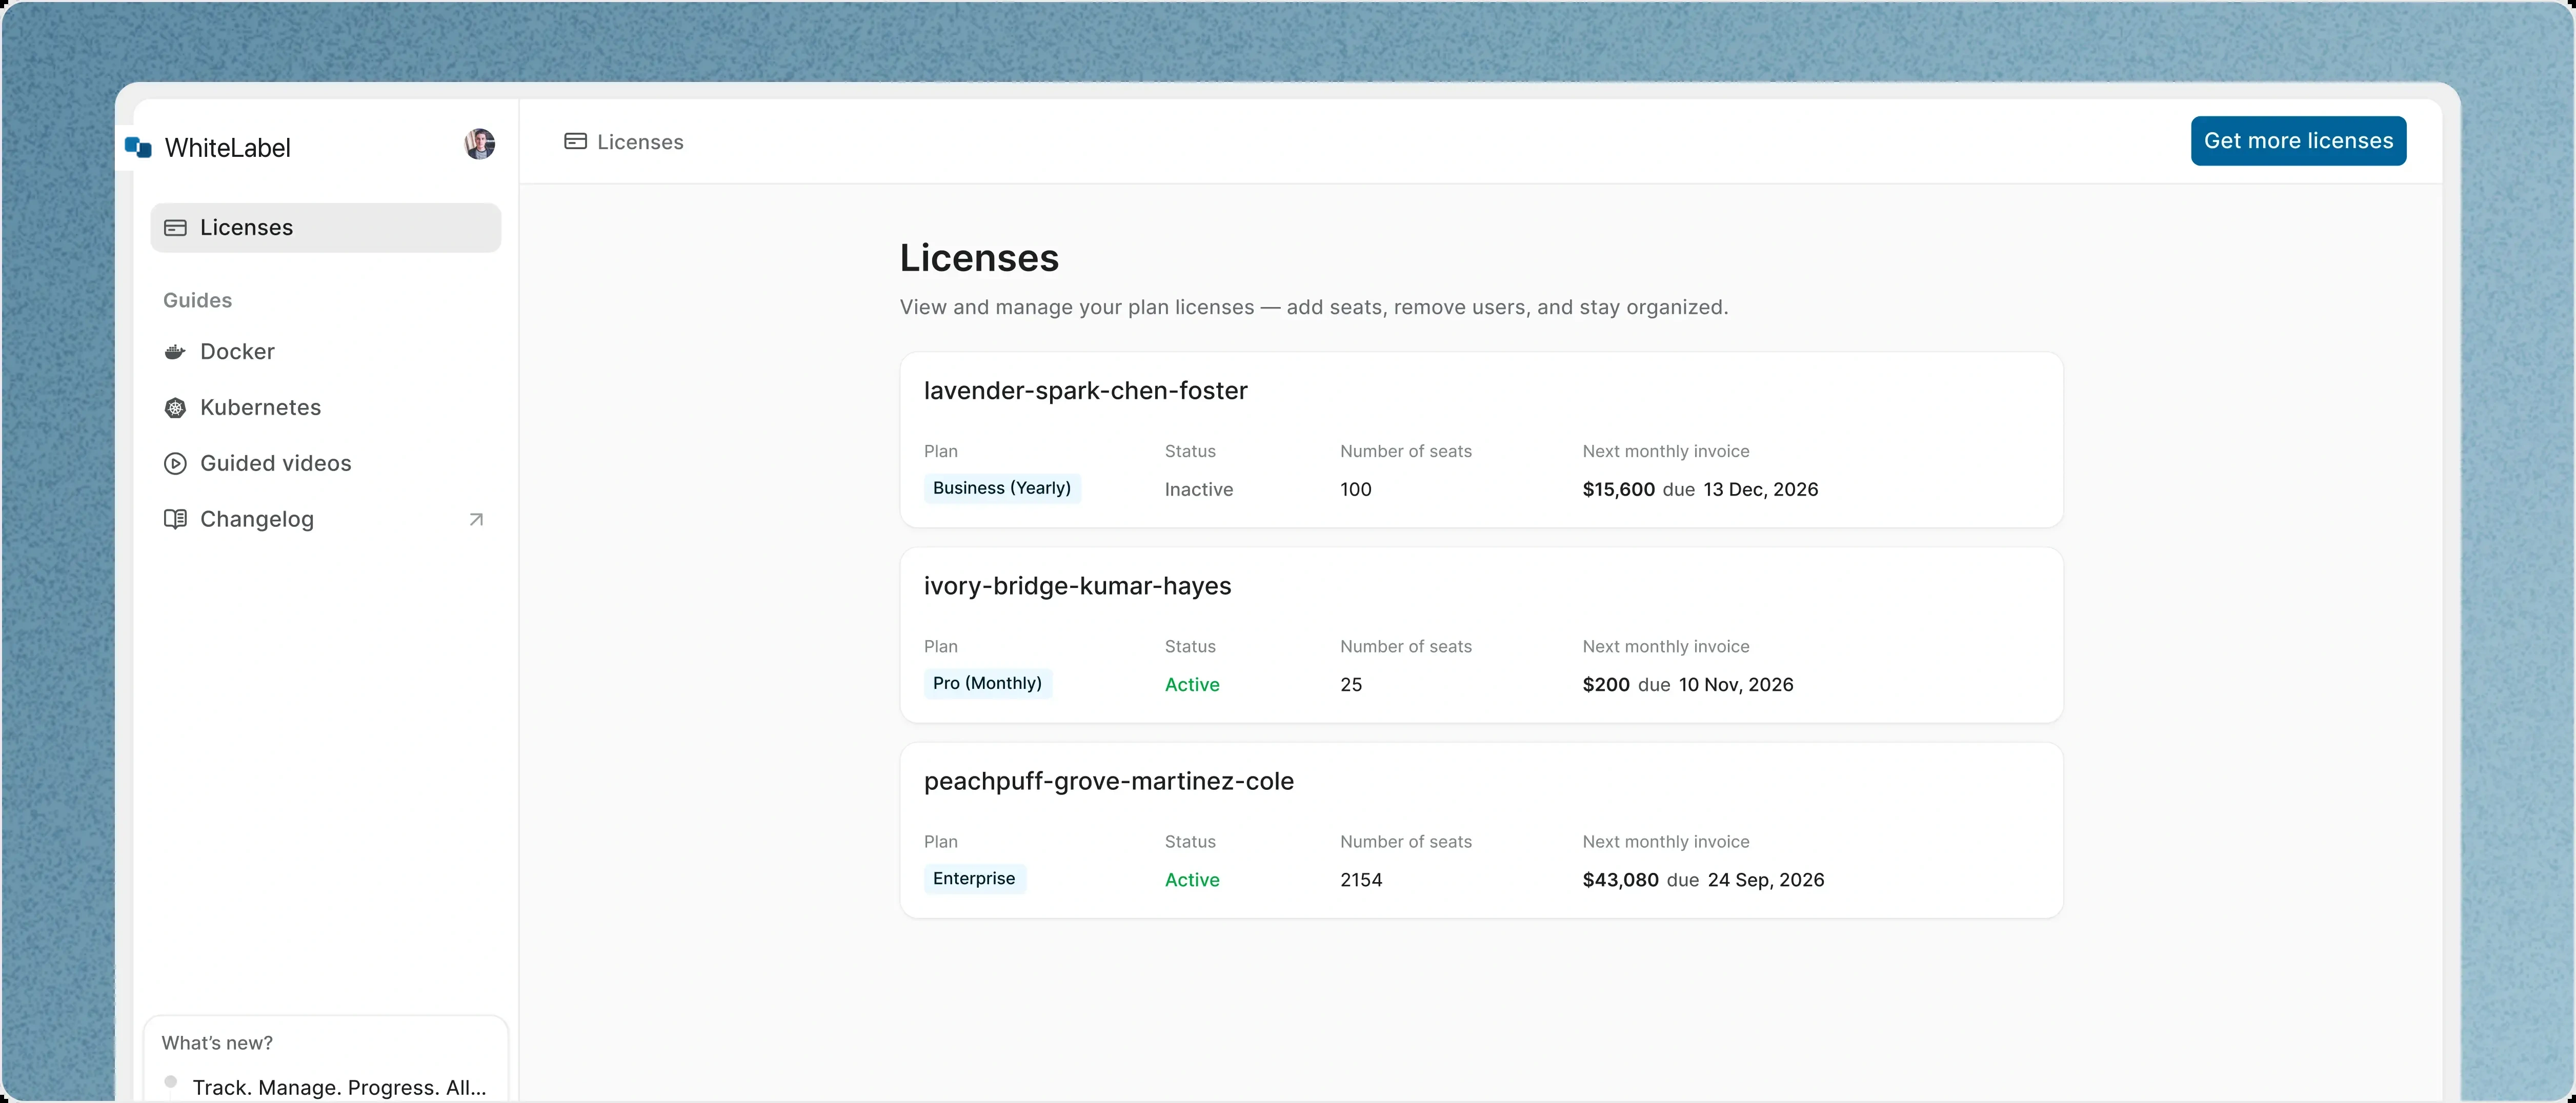Click the 10 Nov, 2026 due date
The width and height of the screenshot is (2576, 1103).
click(1736, 685)
